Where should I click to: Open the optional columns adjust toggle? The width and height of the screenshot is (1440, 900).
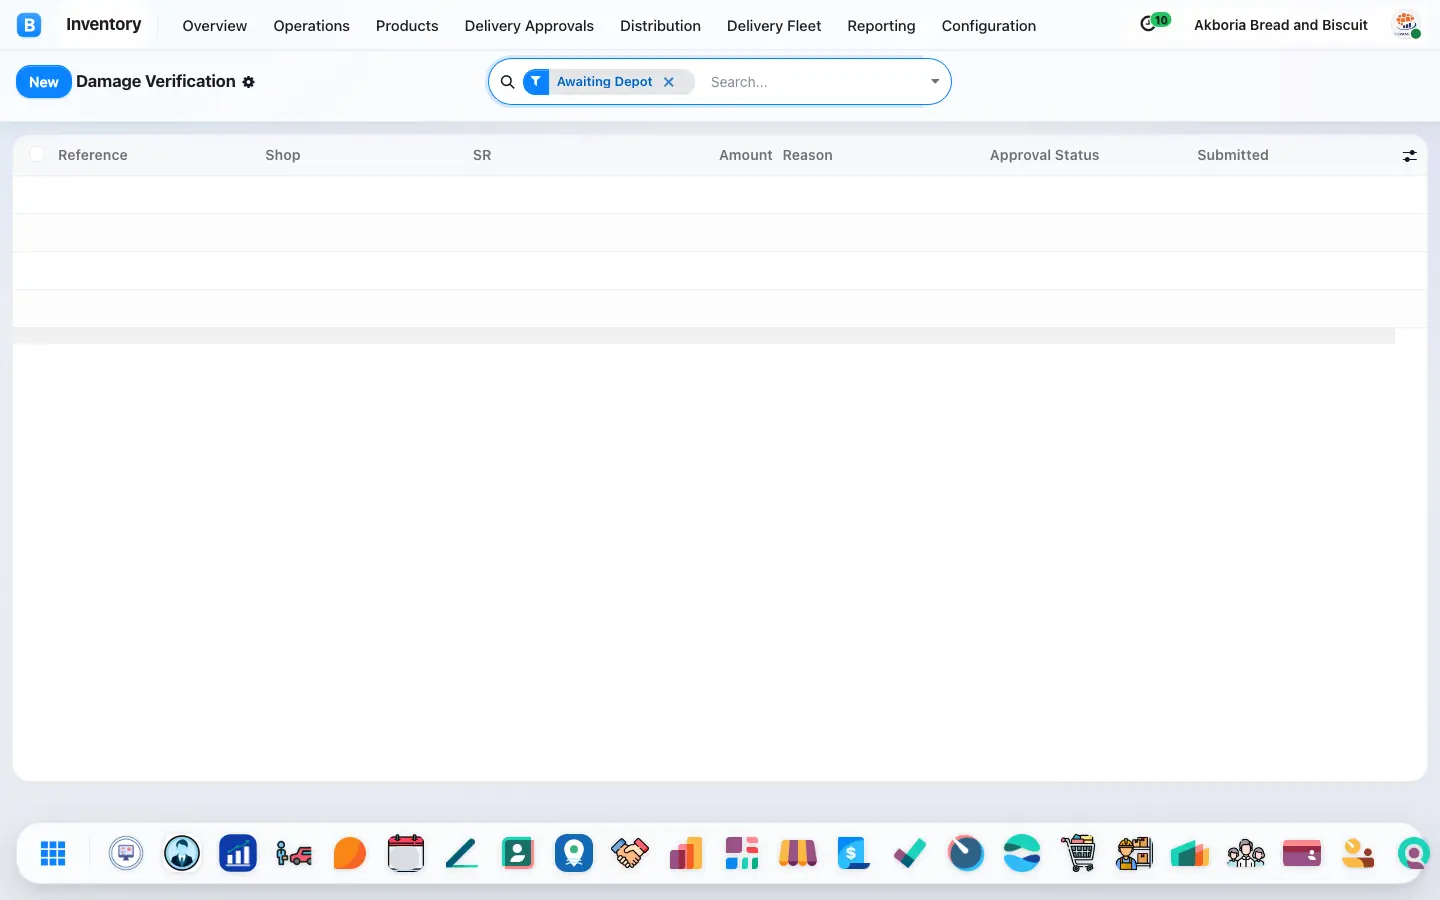(x=1409, y=155)
